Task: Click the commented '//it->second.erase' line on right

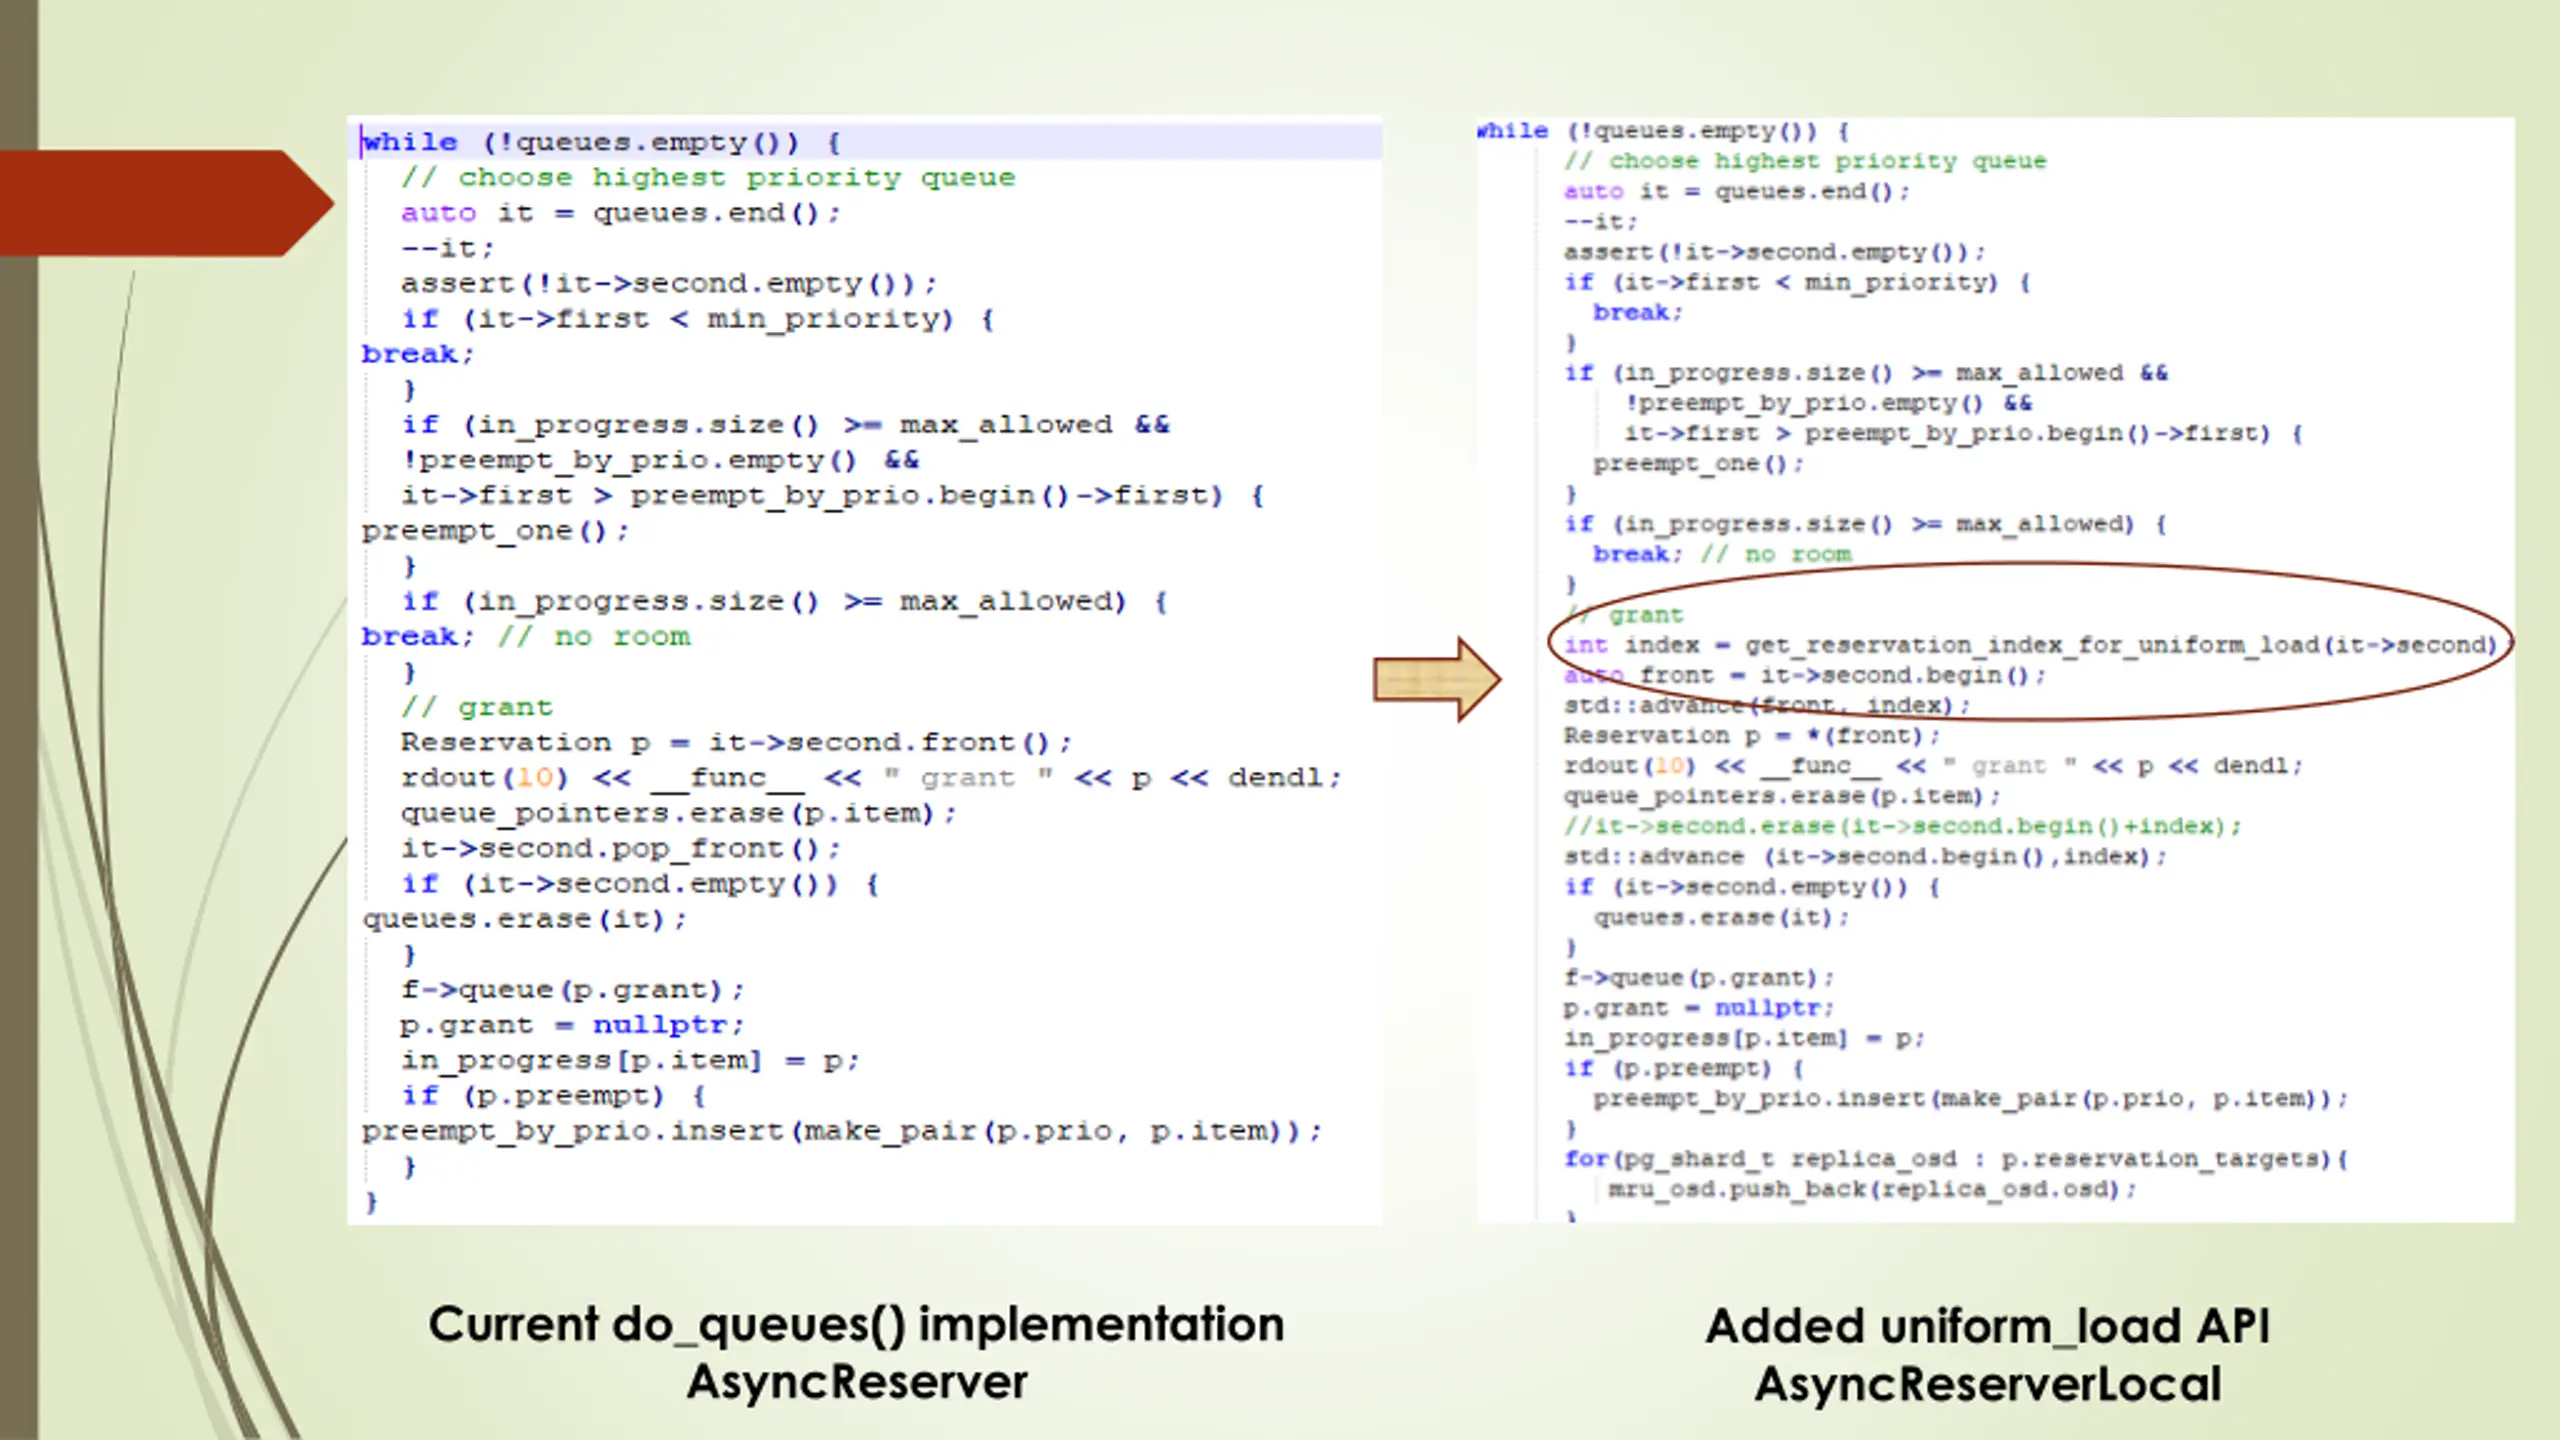Action: tap(1902, 827)
